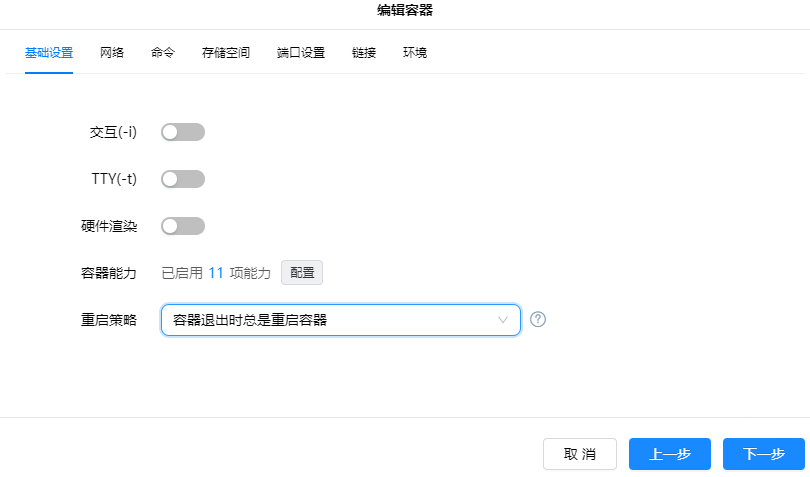This screenshot has width=810, height=477.
Task: Click the blue 11 enabled capabilities number
Action: point(216,273)
